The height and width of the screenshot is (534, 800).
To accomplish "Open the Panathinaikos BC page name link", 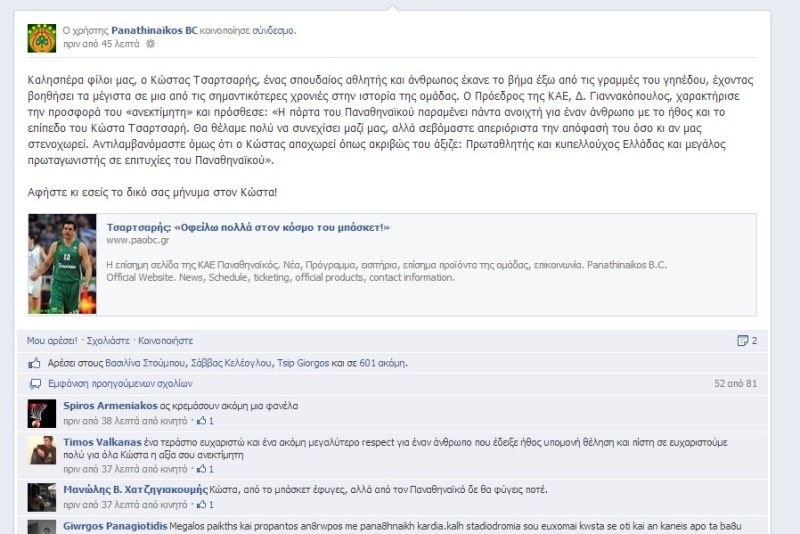I will 154,30.
